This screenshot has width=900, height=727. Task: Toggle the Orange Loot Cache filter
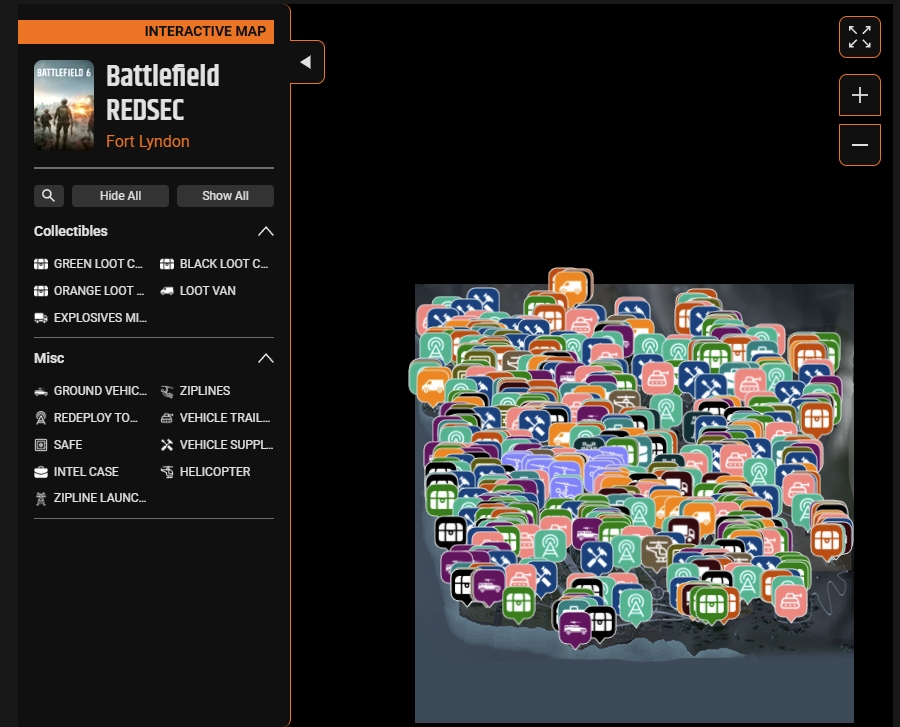pyautogui.click(x=40, y=290)
